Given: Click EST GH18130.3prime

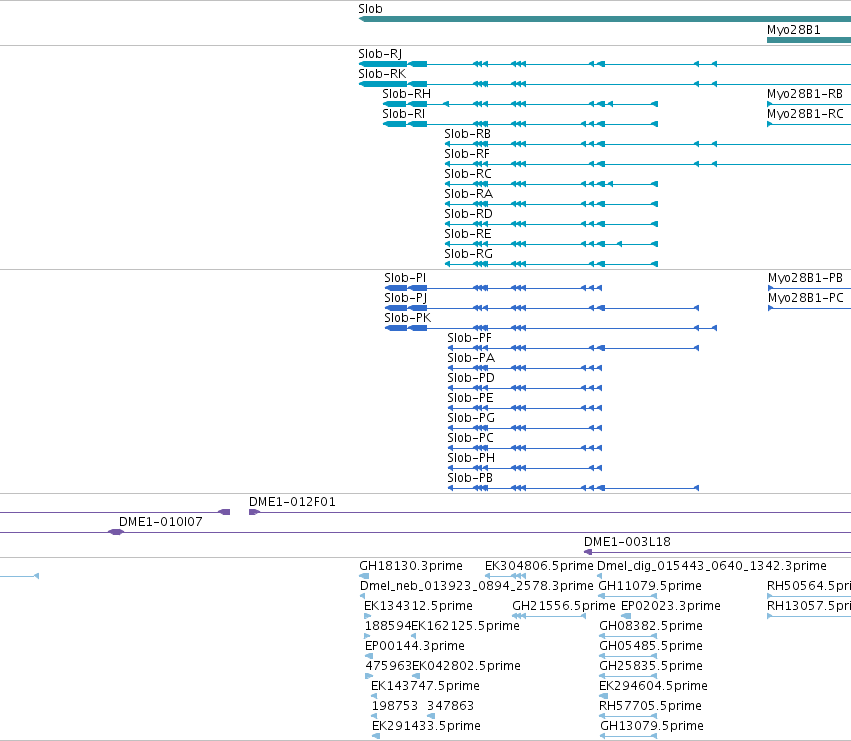Looking at the screenshot, I should click(x=411, y=566).
